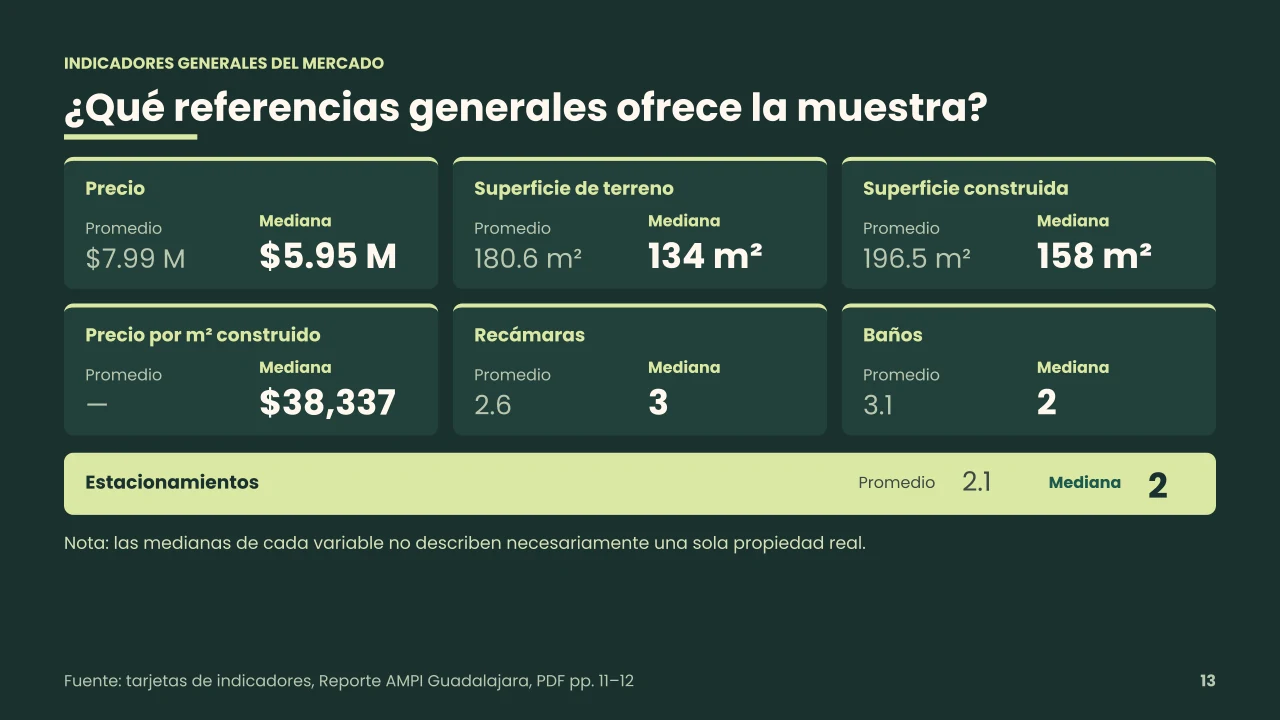Click the construida median 158 m²
Image resolution: width=1280 pixels, height=720 pixels.
[x=1094, y=256]
